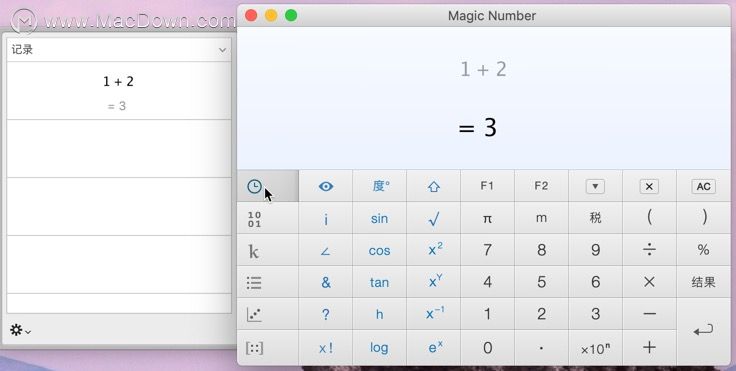Click the digit 4 key
Image resolution: width=736 pixels, height=371 pixels.
click(x=487, y=282)
